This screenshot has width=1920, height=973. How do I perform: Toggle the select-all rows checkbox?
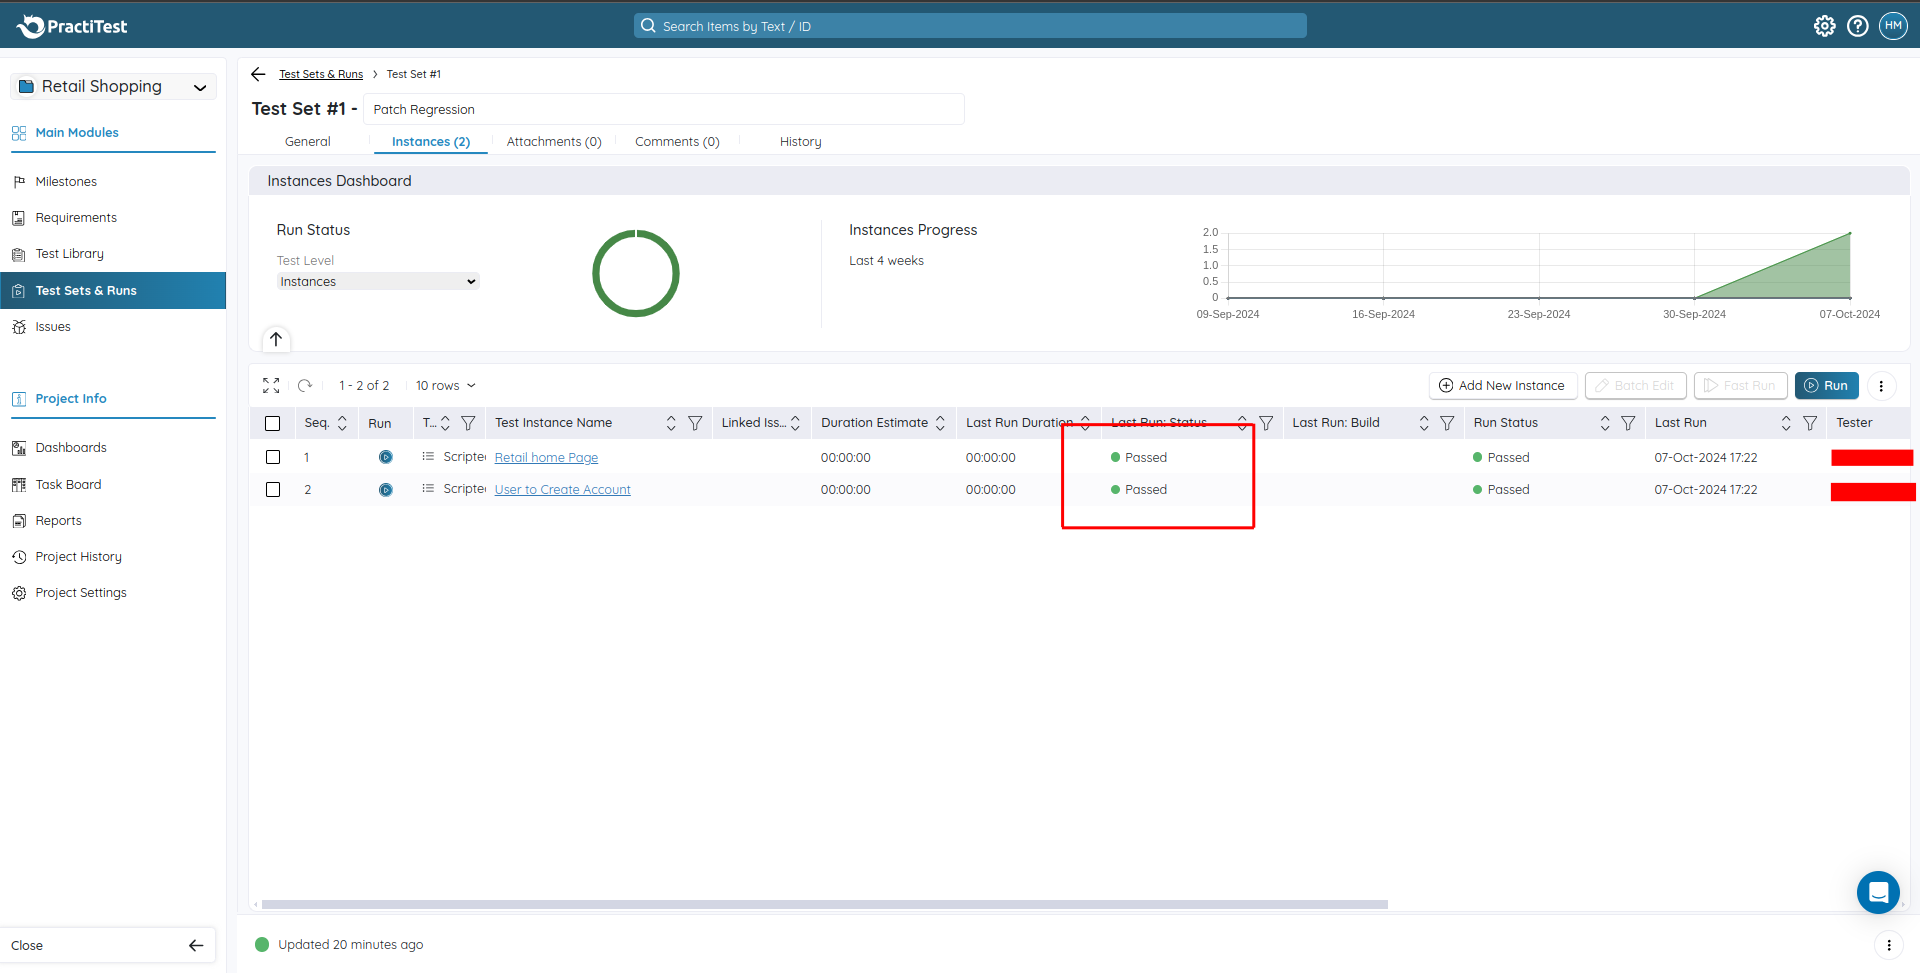[272, 423]
